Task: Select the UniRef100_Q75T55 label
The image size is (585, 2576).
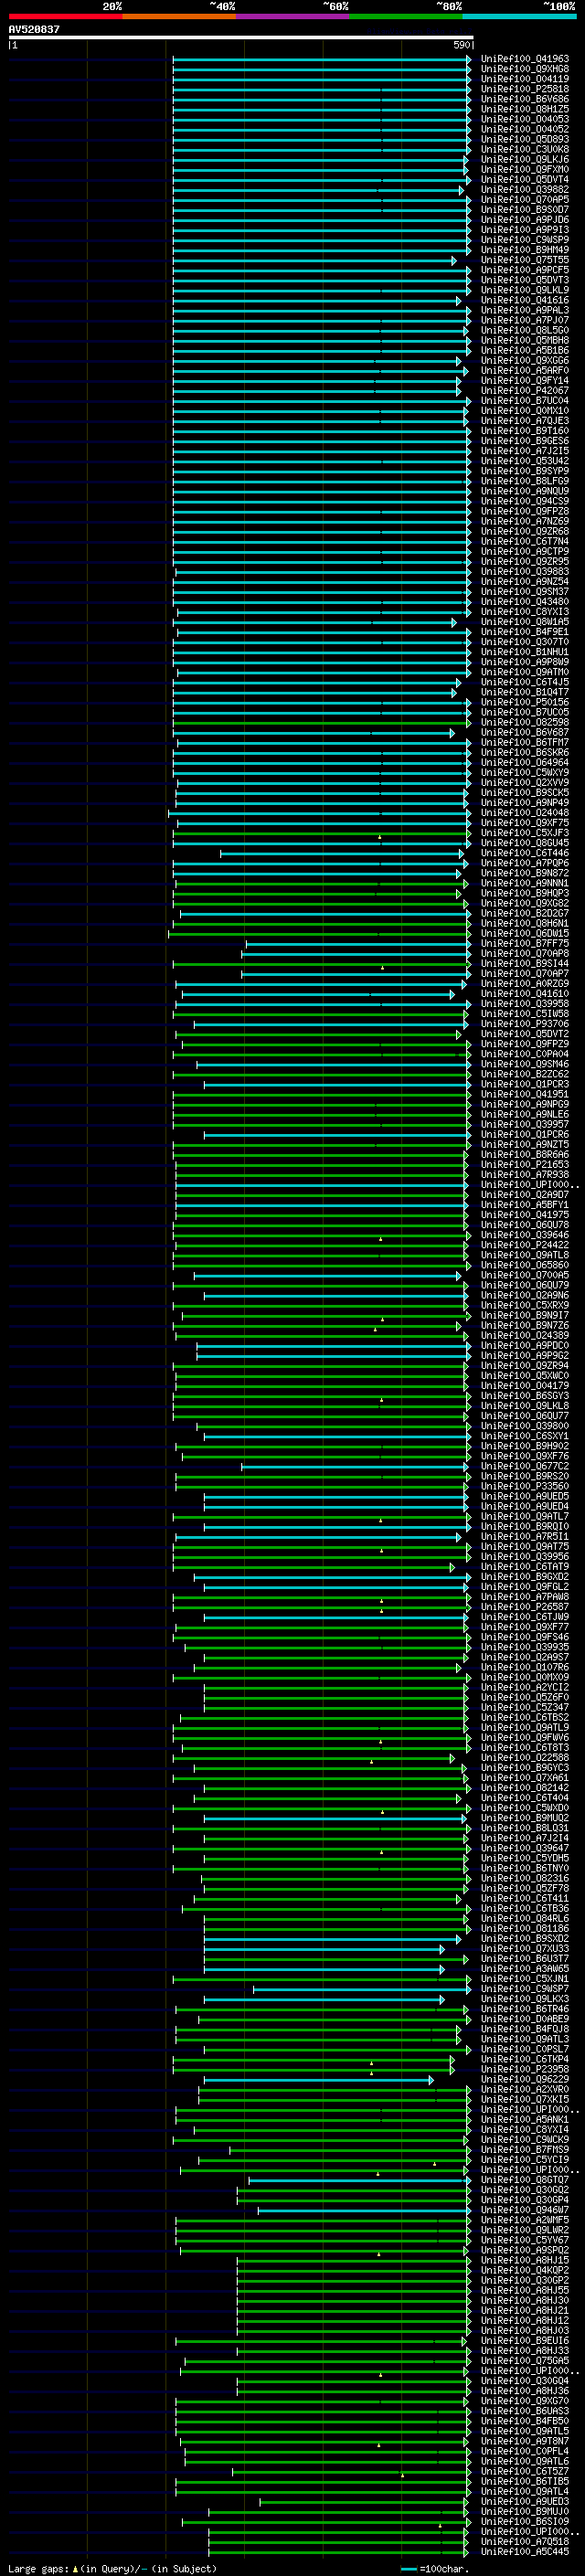Action: 525,260
